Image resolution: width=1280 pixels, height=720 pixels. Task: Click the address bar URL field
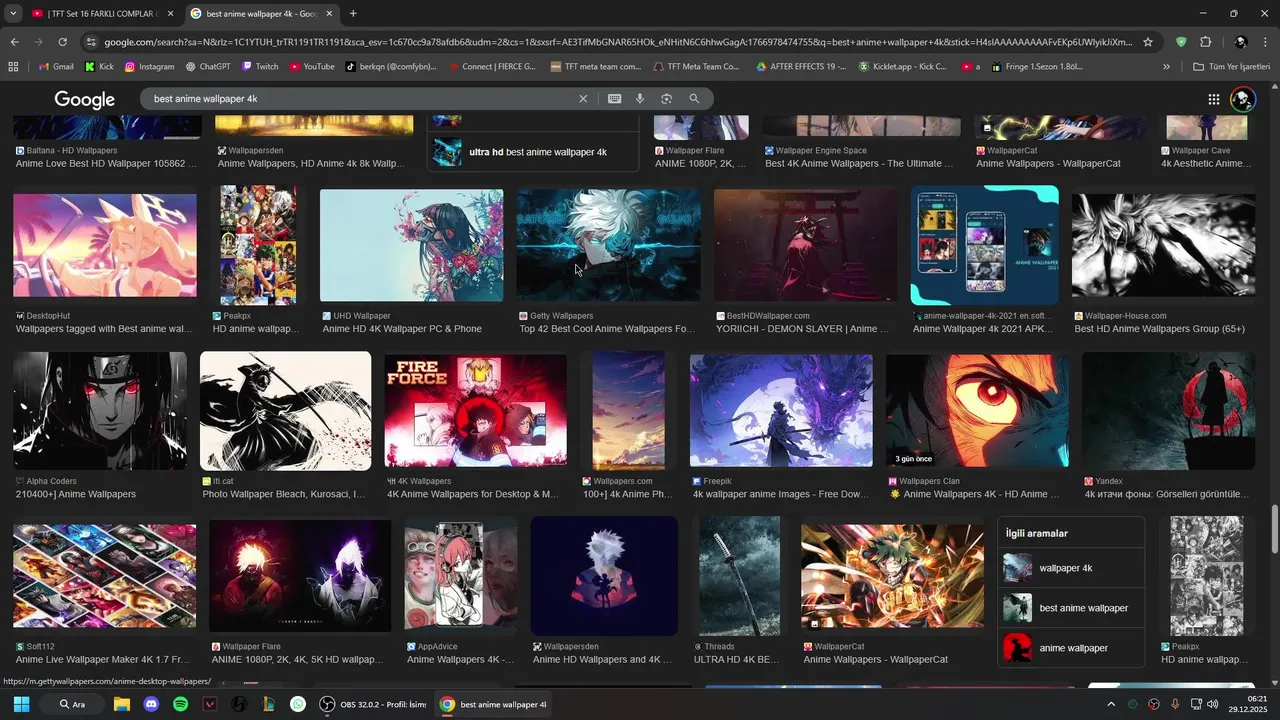coord(618,42)
